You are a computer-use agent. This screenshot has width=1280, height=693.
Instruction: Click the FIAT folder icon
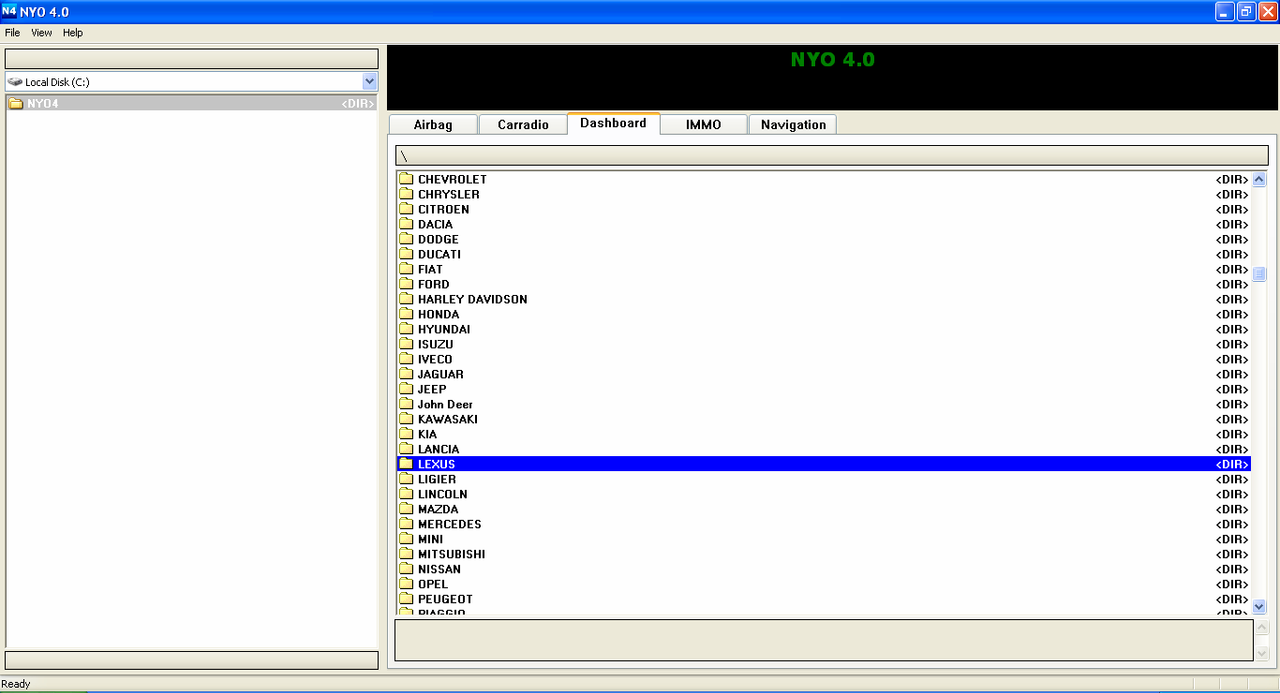pyautogui.click(x=406, y=269)
